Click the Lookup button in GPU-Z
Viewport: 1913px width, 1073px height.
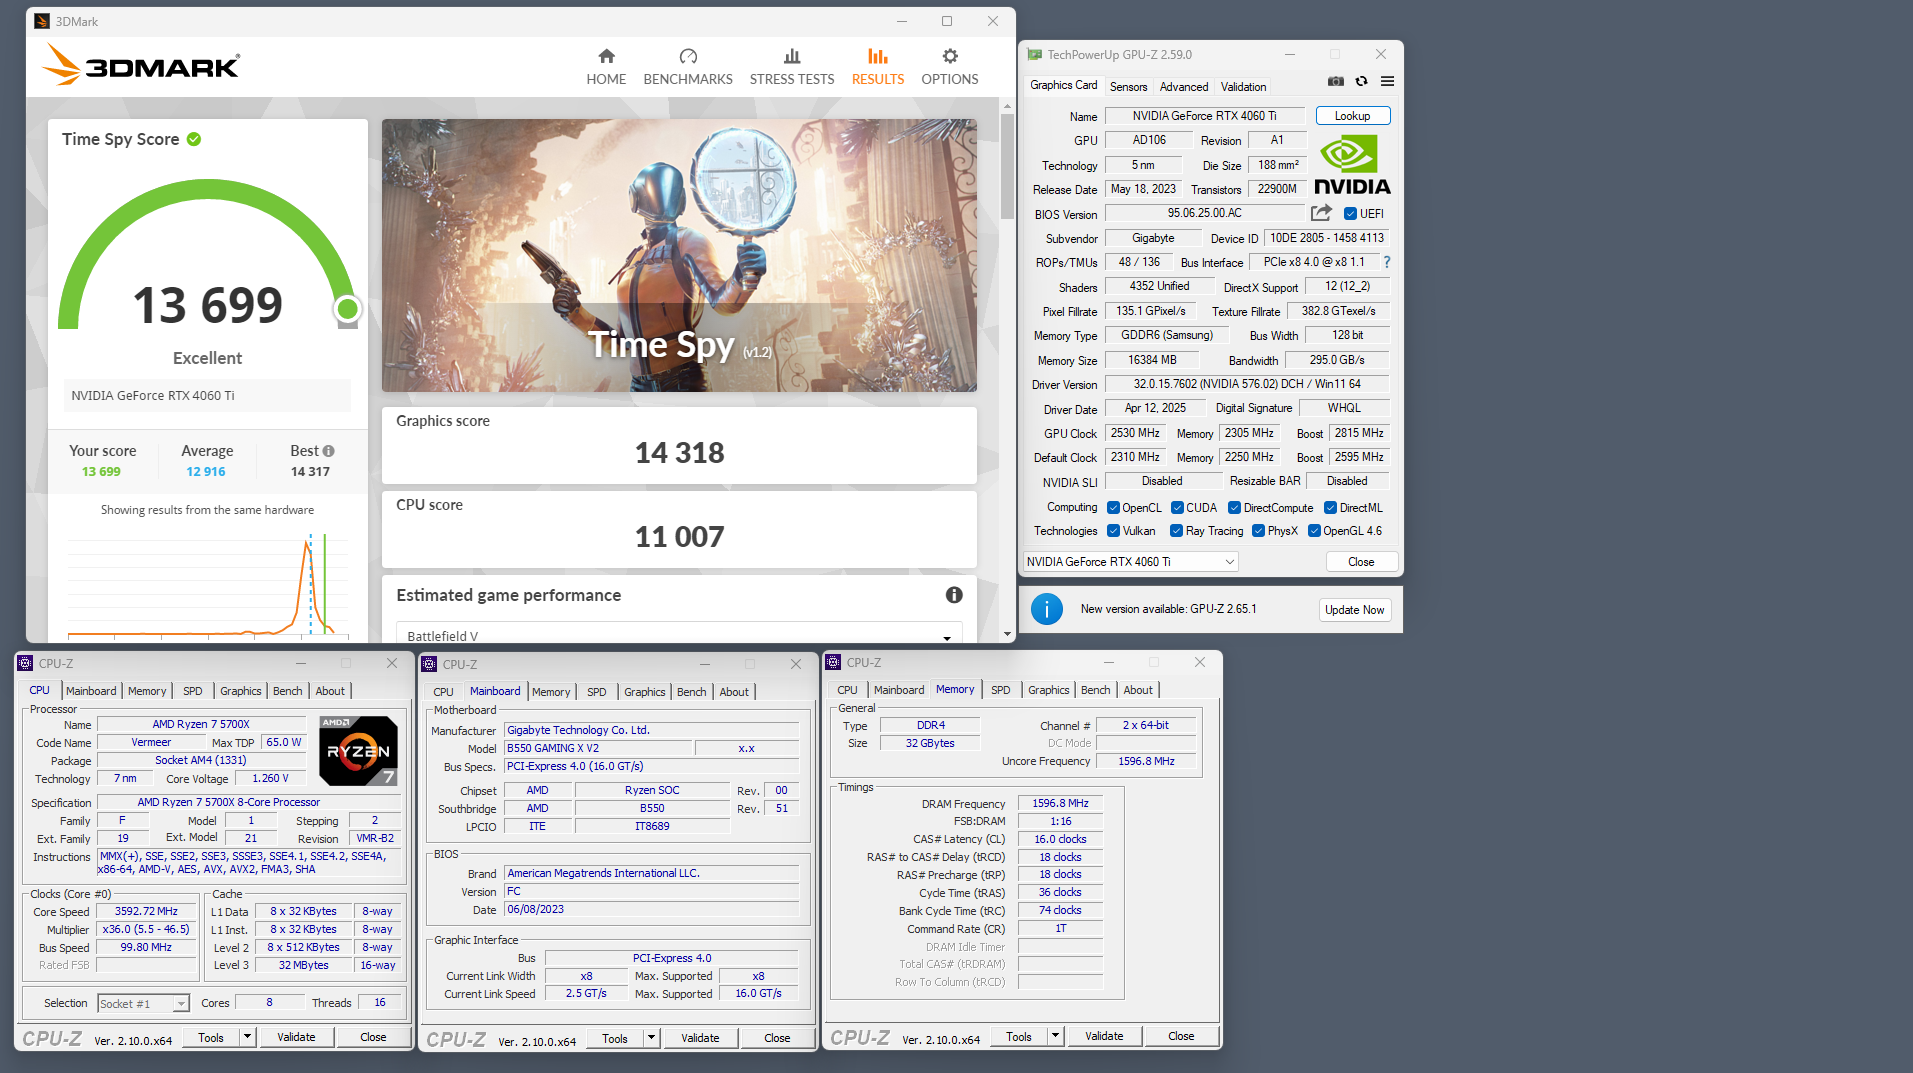[x=1352, y=116]
